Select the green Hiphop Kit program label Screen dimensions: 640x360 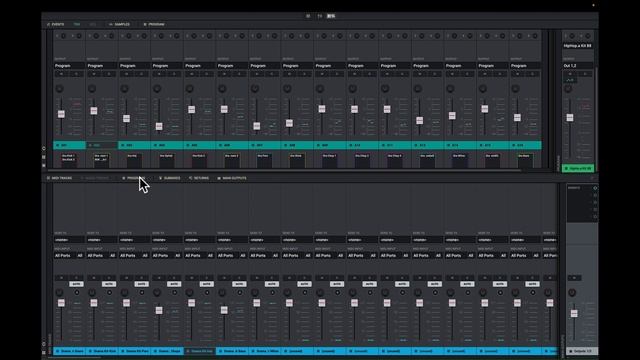click(x=578, y=168)
